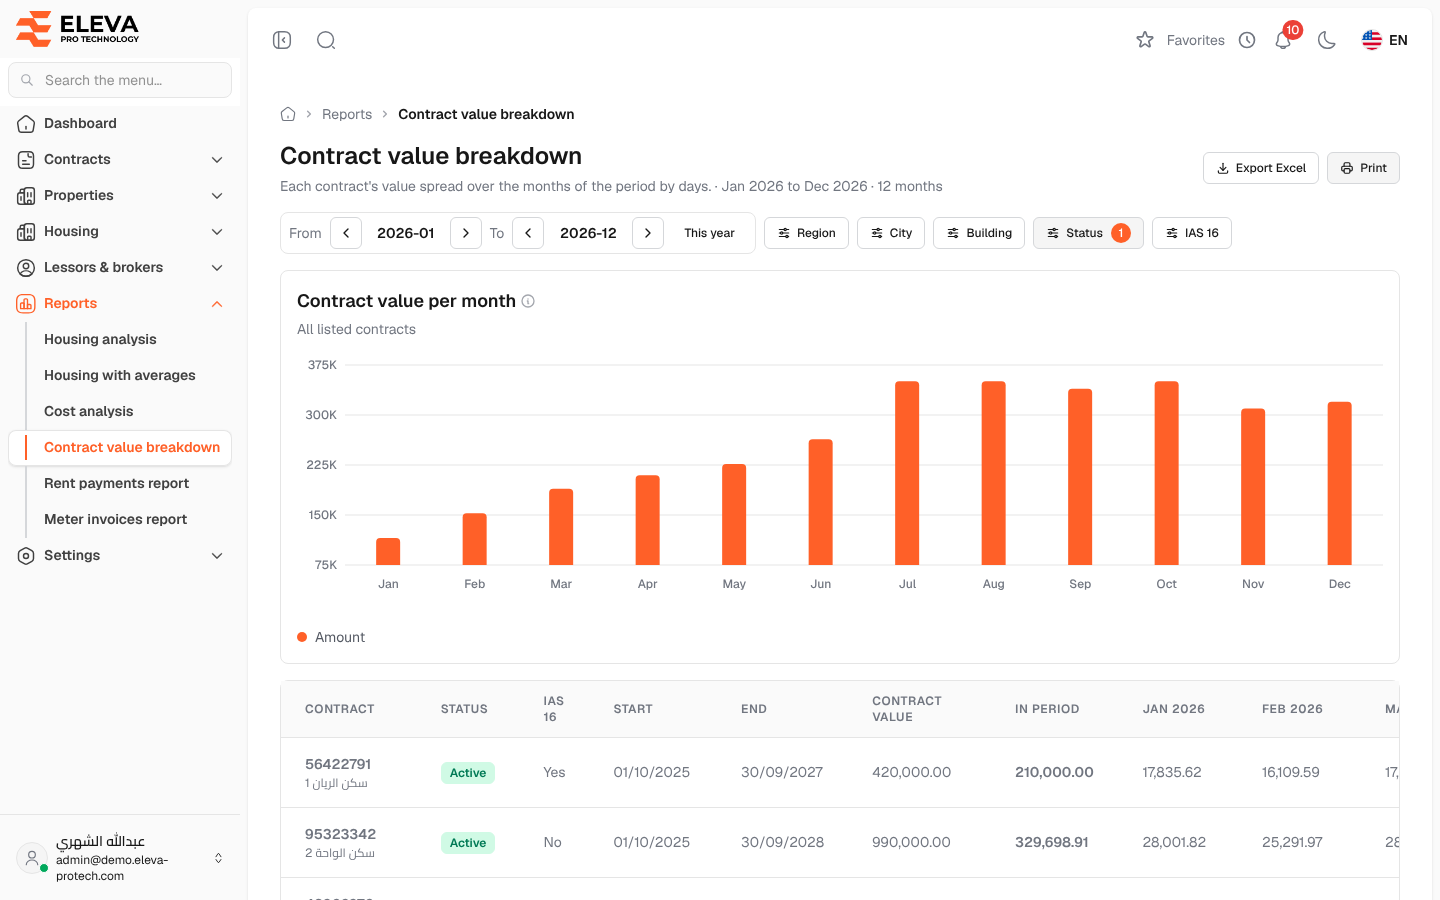This screenshot has height=900, width=1440.
Task: Click the Housing sidebar icon
Action: pos(26,232)
